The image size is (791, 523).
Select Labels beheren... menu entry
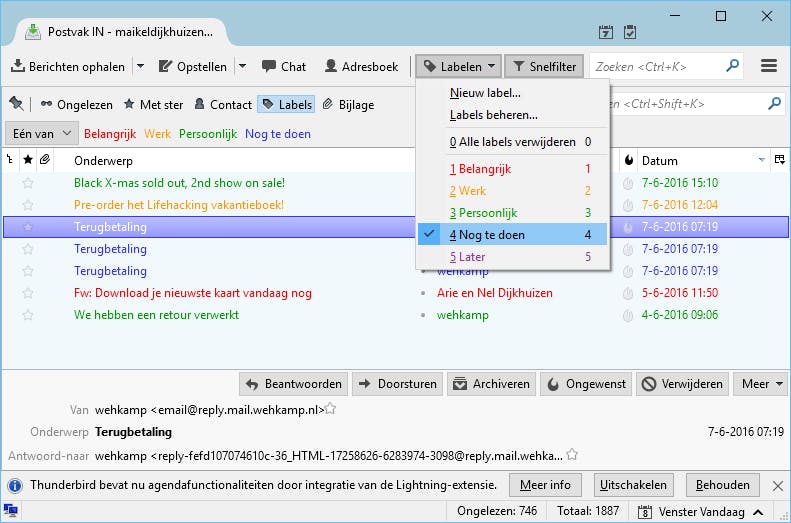(513, 115)
